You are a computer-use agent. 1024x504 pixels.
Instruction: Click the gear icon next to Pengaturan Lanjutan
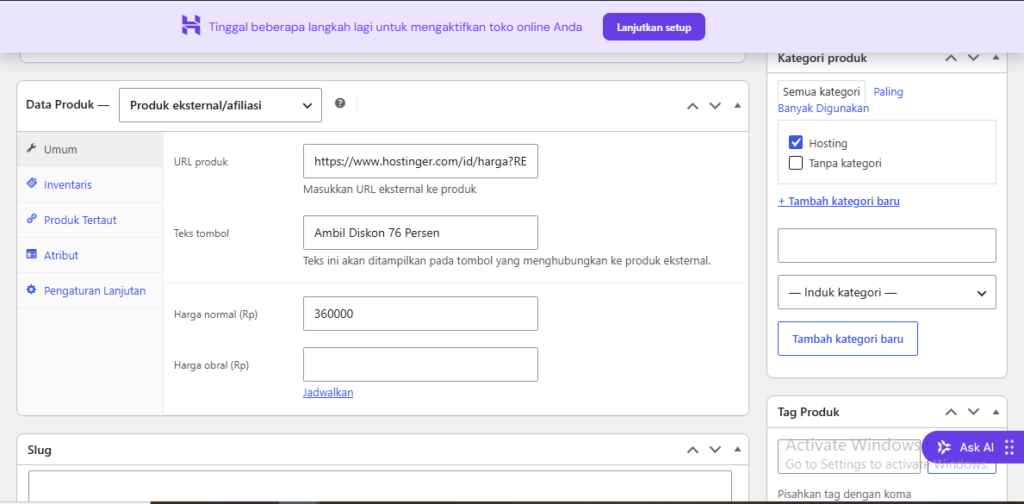31,290
